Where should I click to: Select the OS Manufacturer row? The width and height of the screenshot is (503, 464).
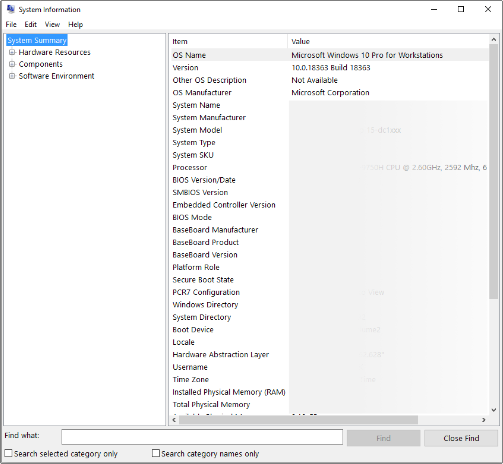330,93
